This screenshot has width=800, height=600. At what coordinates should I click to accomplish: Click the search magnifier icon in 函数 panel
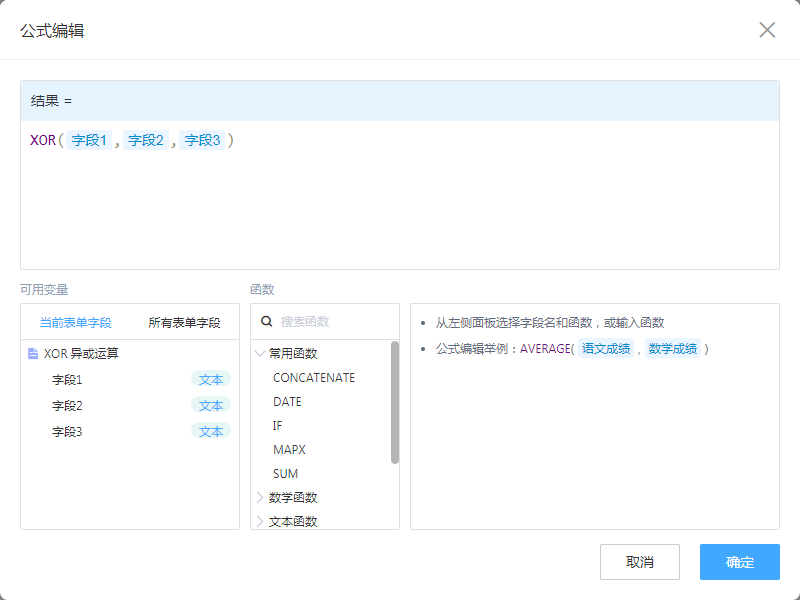(267, 322)
